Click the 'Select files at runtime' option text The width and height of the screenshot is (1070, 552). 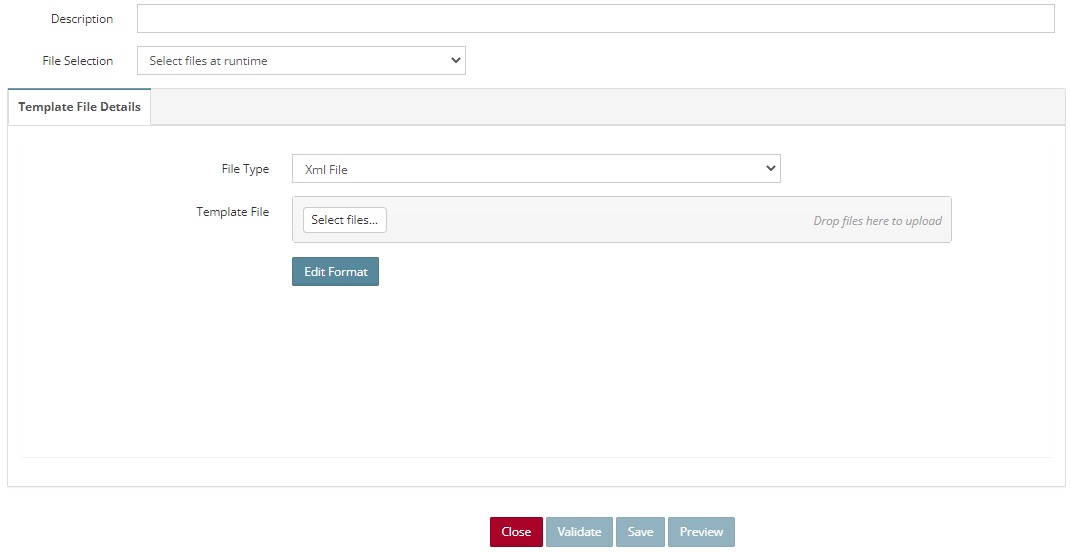pyautogui.click(x=208, y=61)
